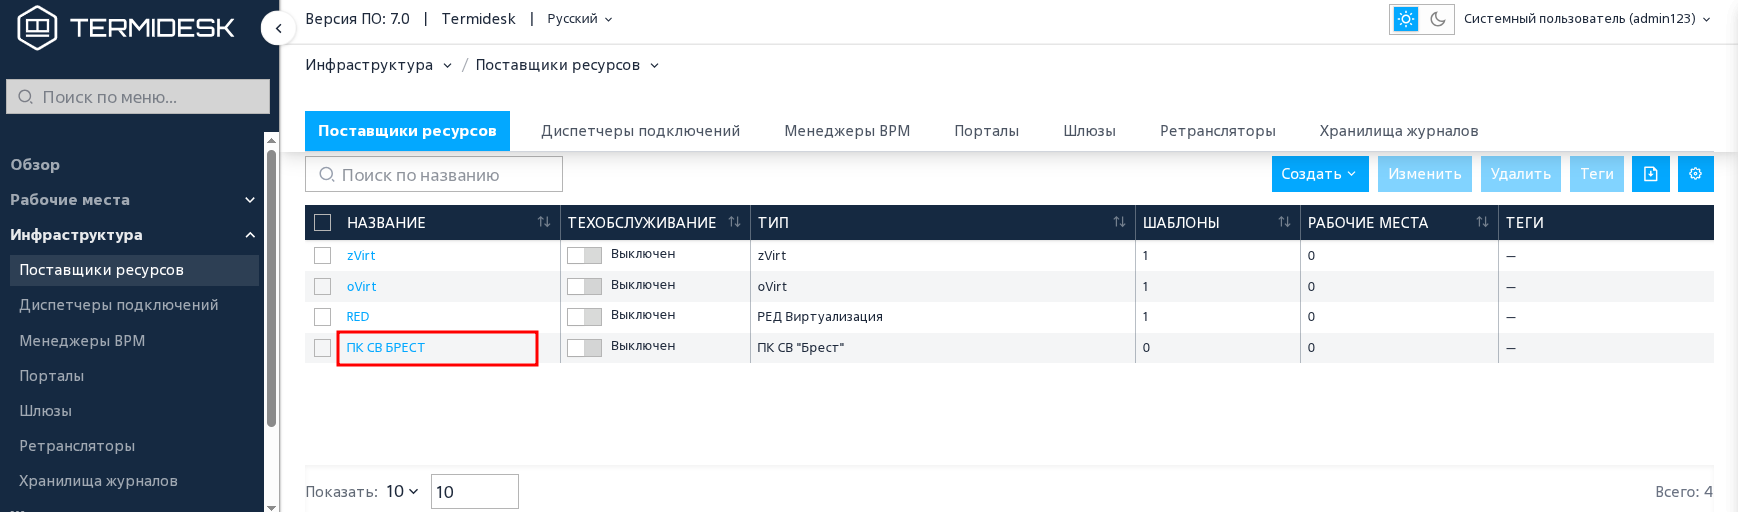The width and height of the screenshot is (1738, 512).
Task: Switch to Диспетчеры подключений tab
Action: click(x=641, y=131)
